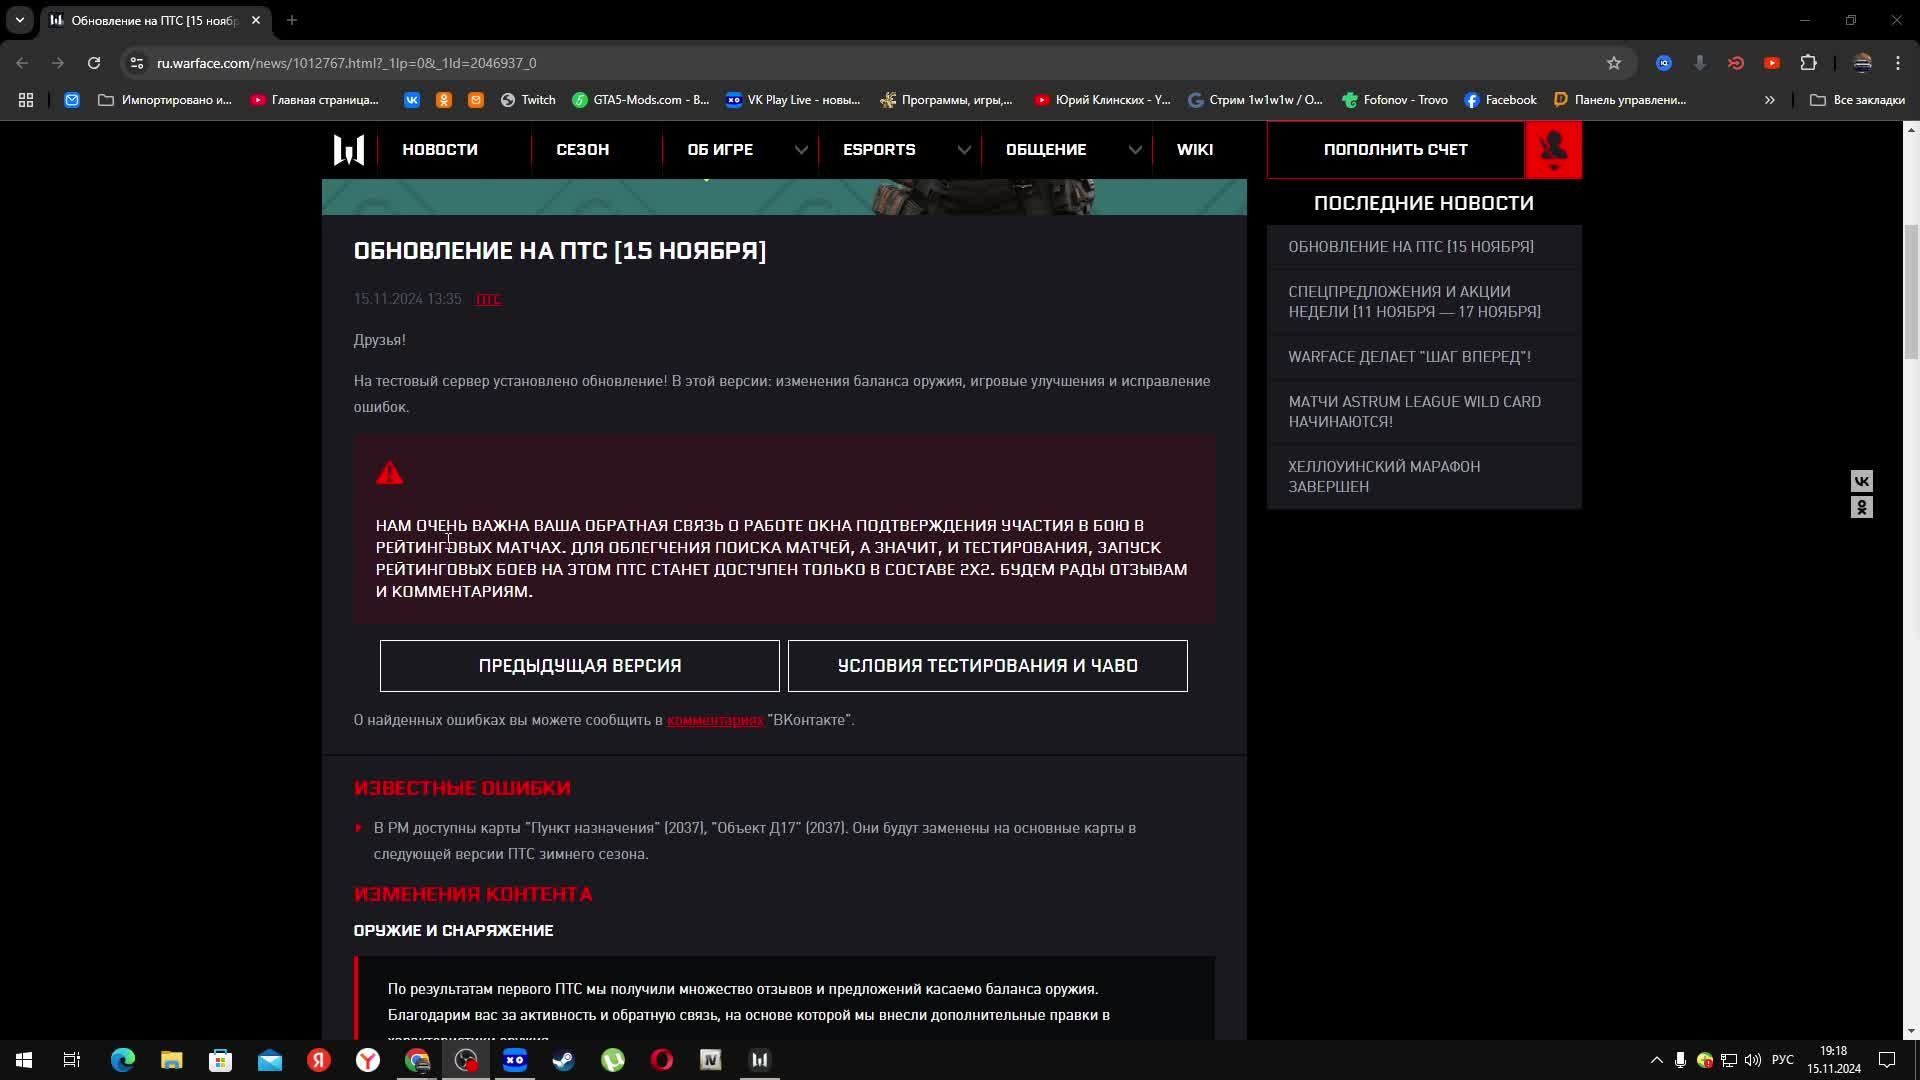Viewport: 1920px width, 1080px height.
Task: Open the СЕЗОН menu item
Action: point(582,150)
